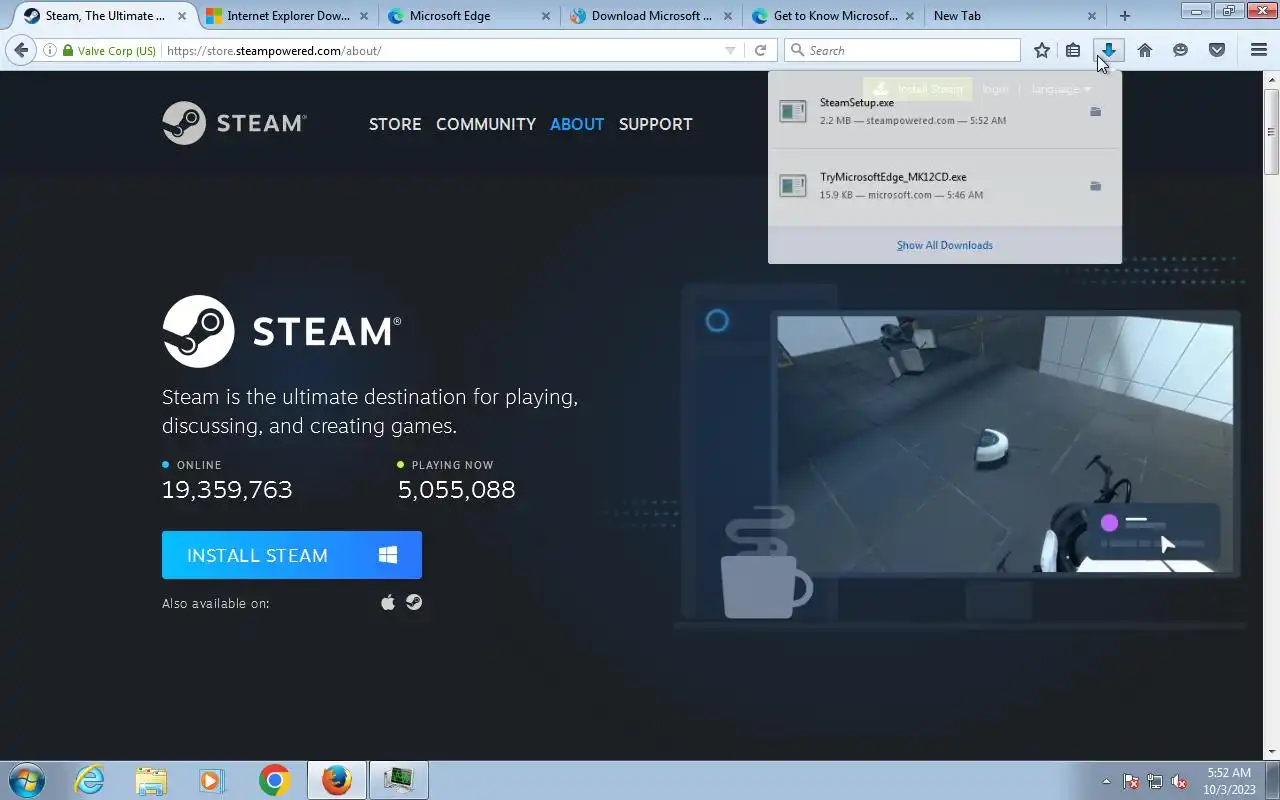Click the taskbar clock showing 5:52 AM
The width and height of the screenshot is (1280, 800).
point(1229,781)
